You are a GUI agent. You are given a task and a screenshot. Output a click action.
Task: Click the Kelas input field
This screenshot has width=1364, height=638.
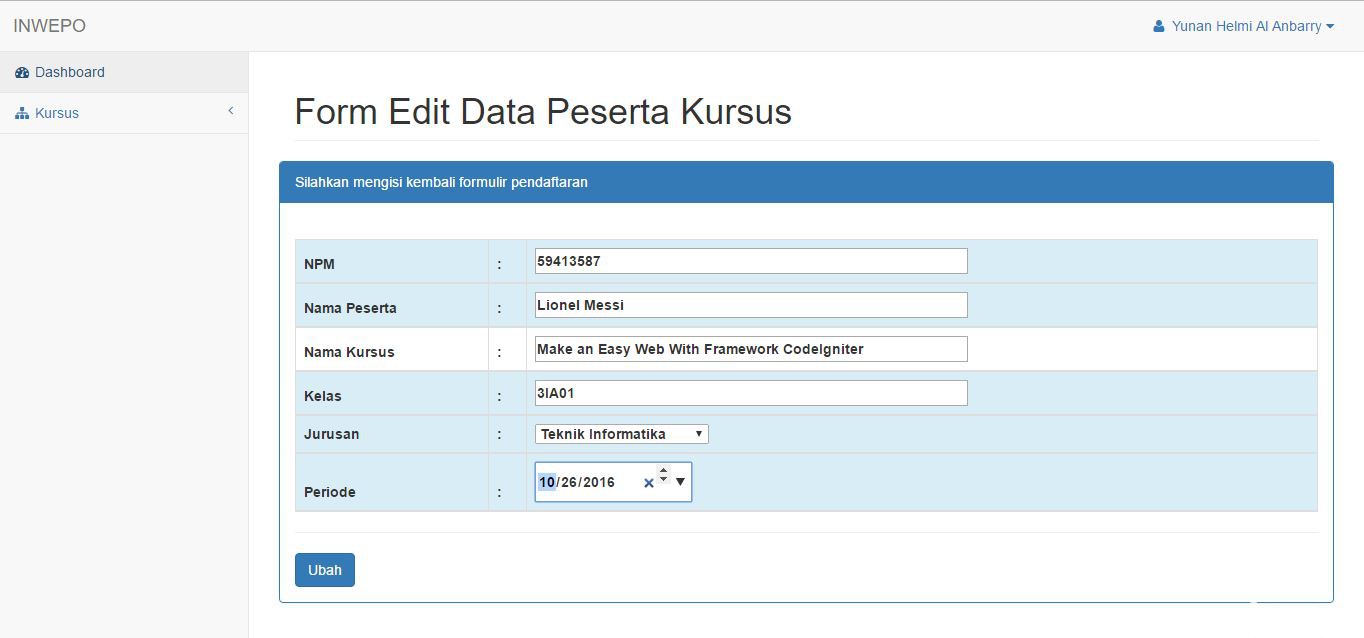[x=748, y=392]
